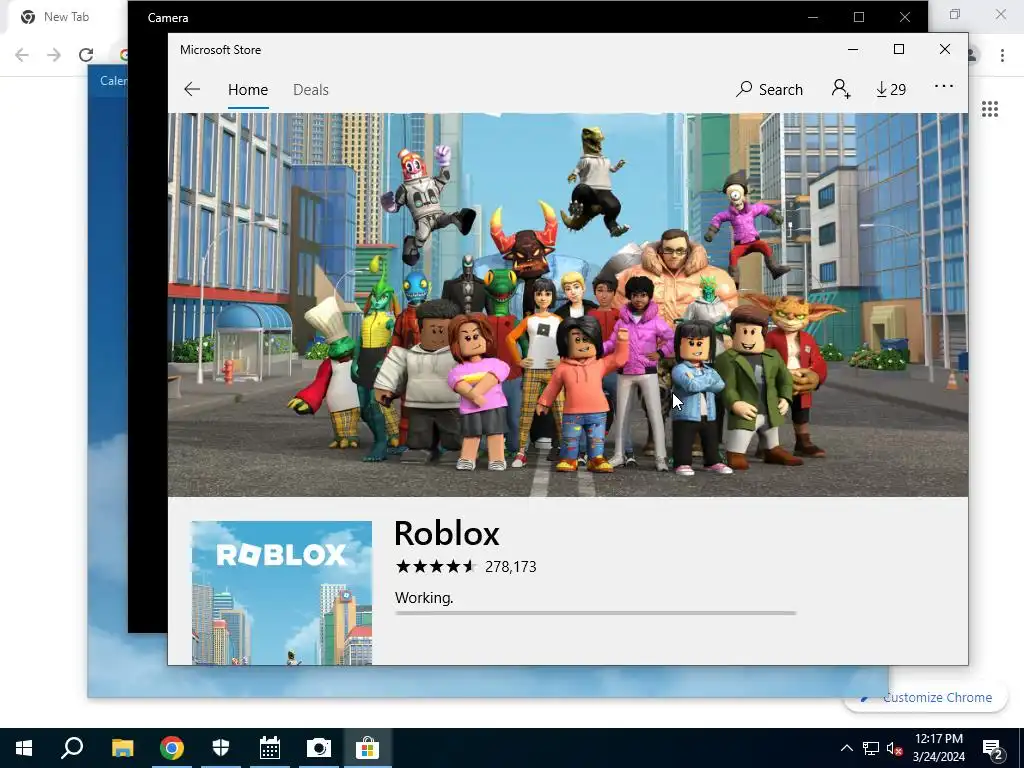Click the taskbar clock showing 12:17 PM
Image resolution: width=1024 pixels, height=768 pixels.
click(938, 748)
